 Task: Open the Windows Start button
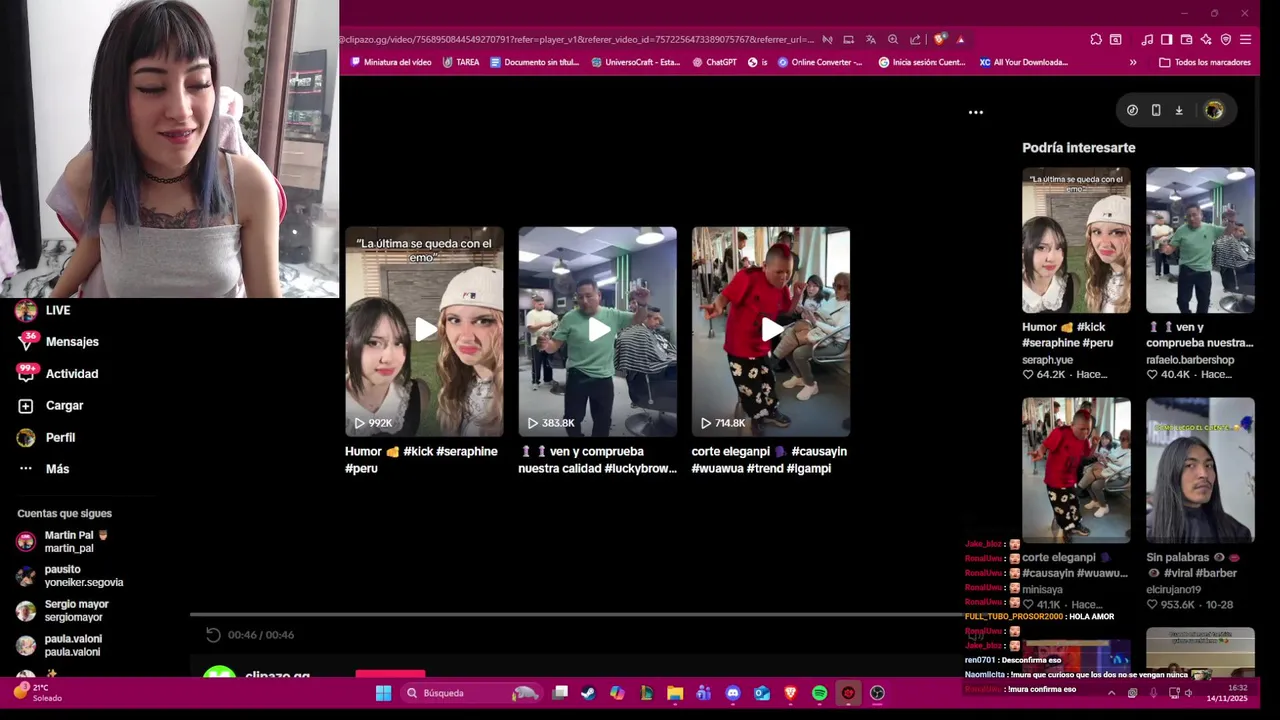click(x=383, y=693)
